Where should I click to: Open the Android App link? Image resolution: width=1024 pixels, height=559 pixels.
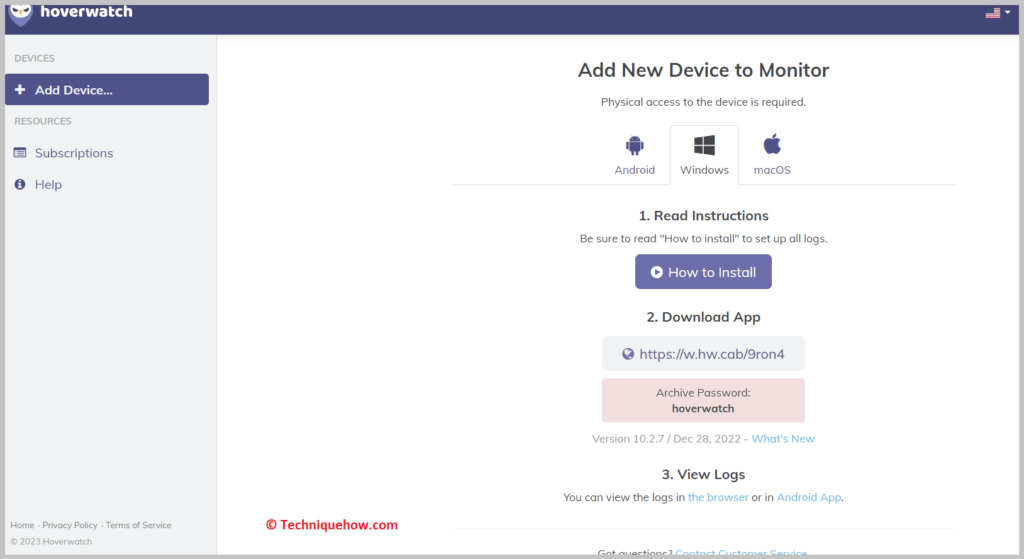click(808, 497)
